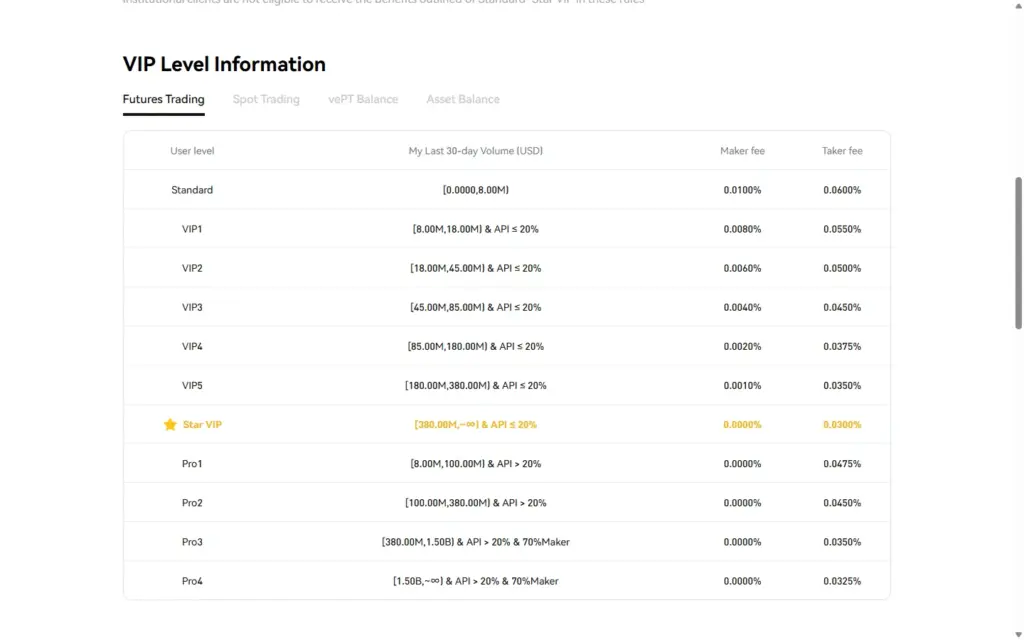The image size is (1024, 640).
Task: Select the Pro3 level label
Action: click(192, 542)
